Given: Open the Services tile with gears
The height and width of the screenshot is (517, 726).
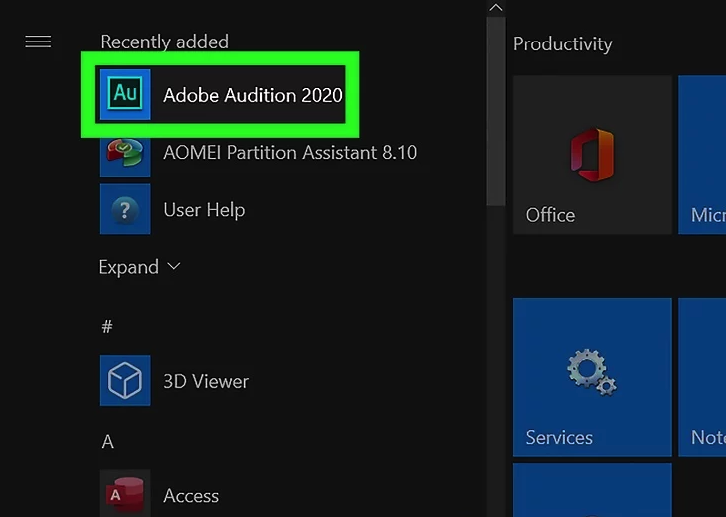Looking at the screenshot, I should click(x=592, y=377).
